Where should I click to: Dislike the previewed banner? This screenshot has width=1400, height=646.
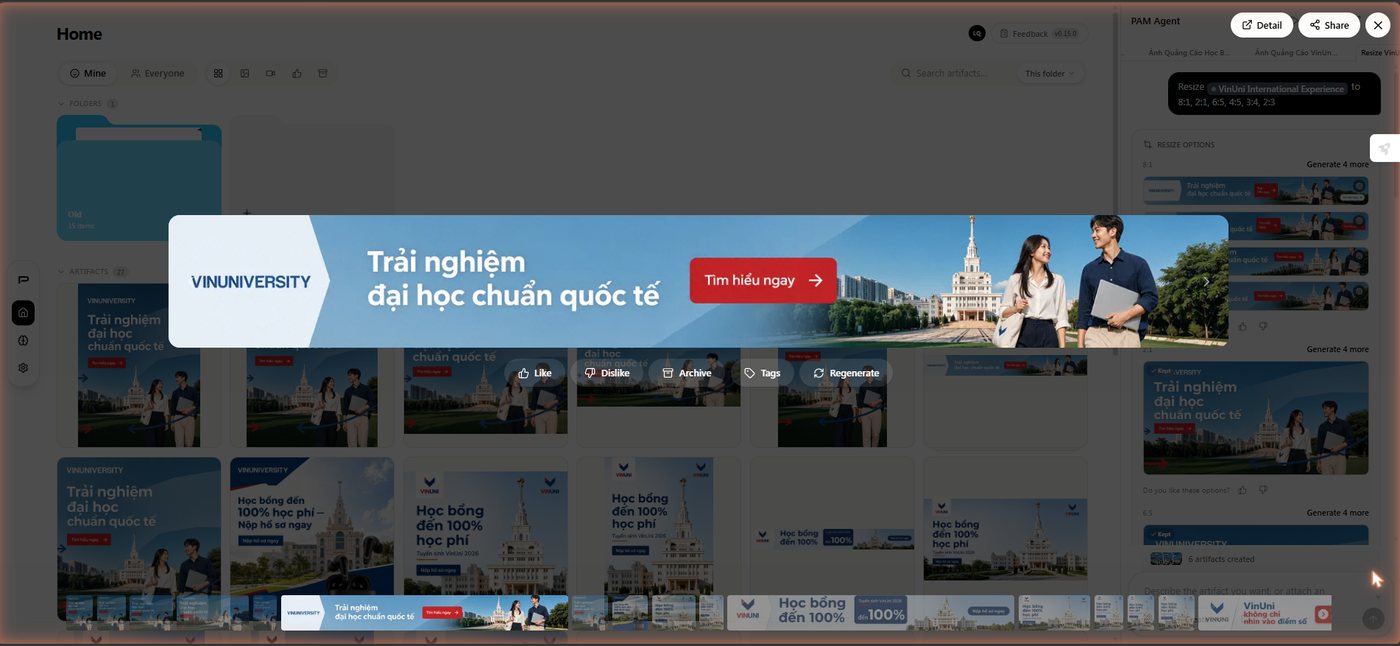tap(607, 373)
